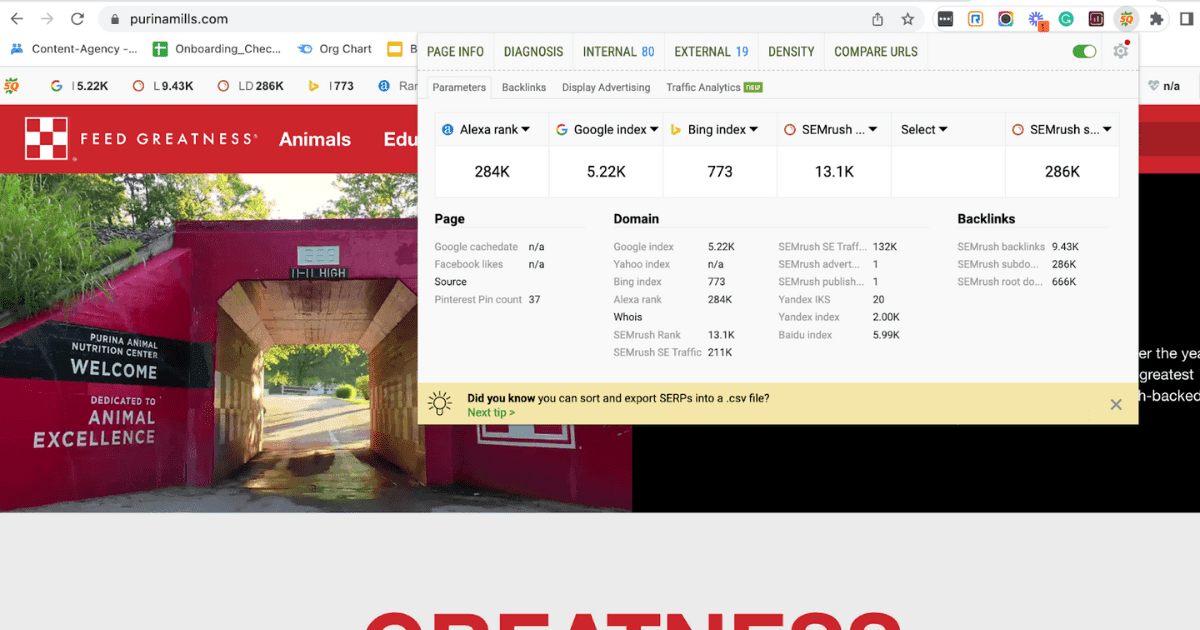Go back with the browser back arrow
Viewport: 1200px width, 630px height.
pos(17,18)
